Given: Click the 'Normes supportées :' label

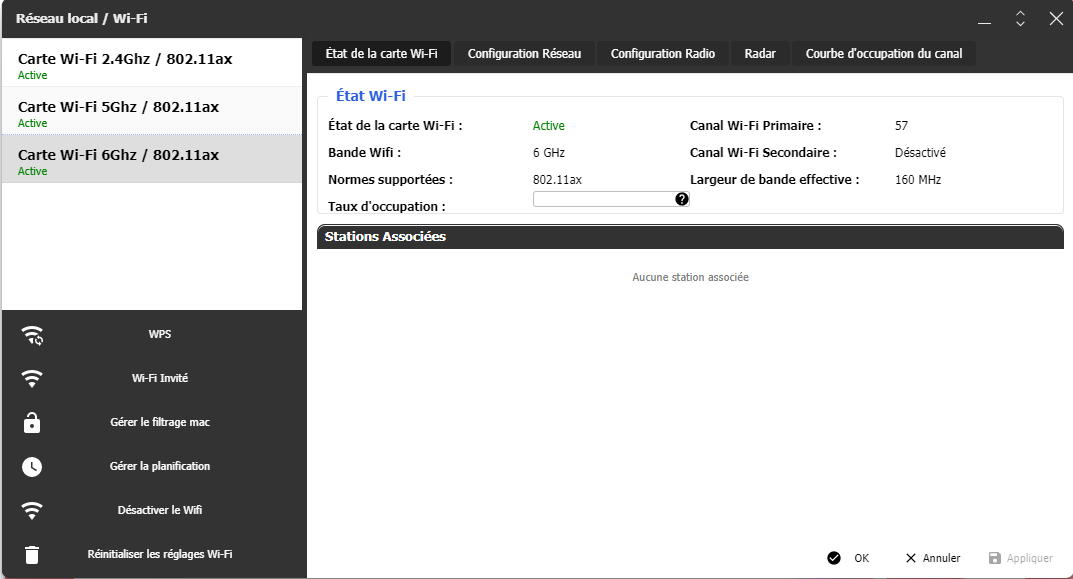Looking at the screenshot, I should (390, 180).
